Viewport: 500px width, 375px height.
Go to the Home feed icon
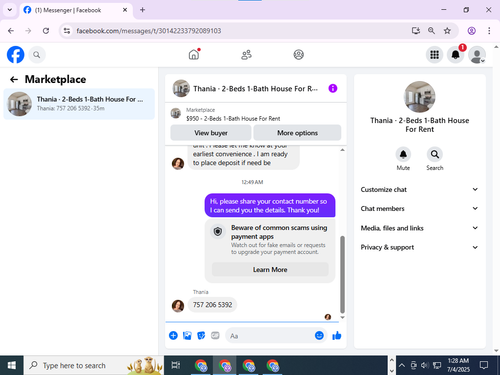pyautogui.click(x=194, y=54)
